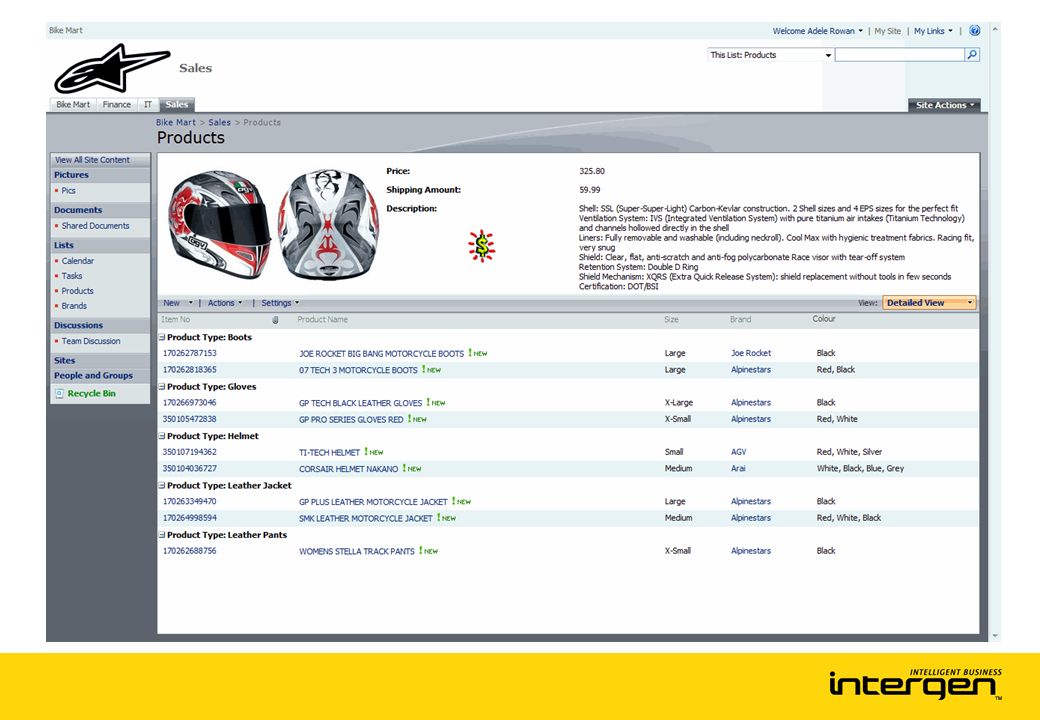Open the My Site link
Viewport: 1040px width, 720px height.
tap(887, 31)
